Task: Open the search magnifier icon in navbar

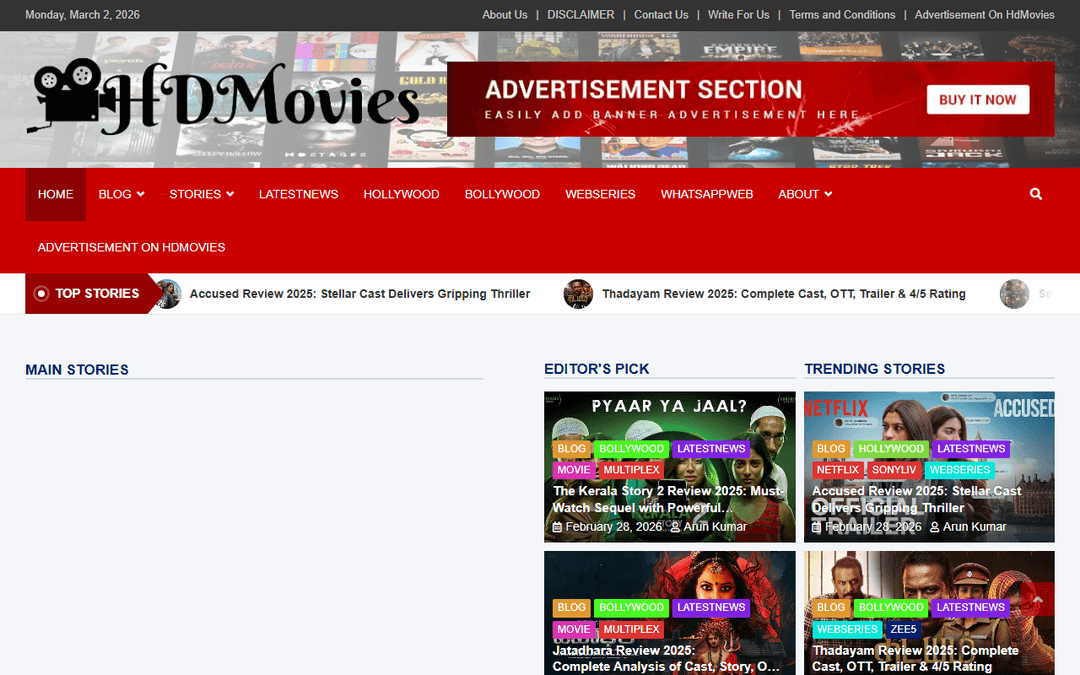Action: [x=1035, y=194]
